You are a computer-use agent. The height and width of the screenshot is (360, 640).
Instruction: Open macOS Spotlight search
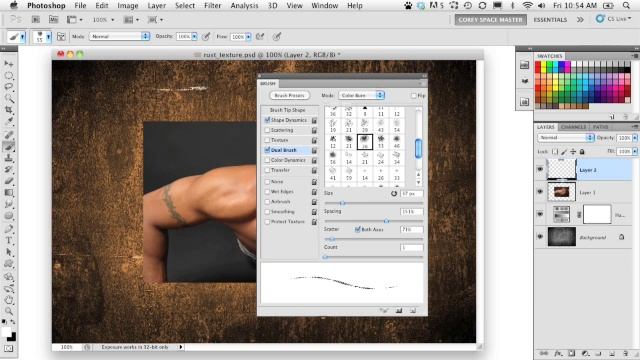pos(626,6)
